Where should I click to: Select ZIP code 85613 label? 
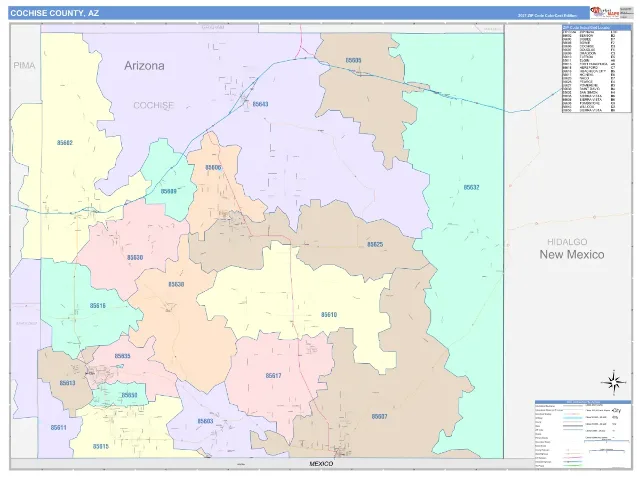pyautogui.click(x=67, y=383)
